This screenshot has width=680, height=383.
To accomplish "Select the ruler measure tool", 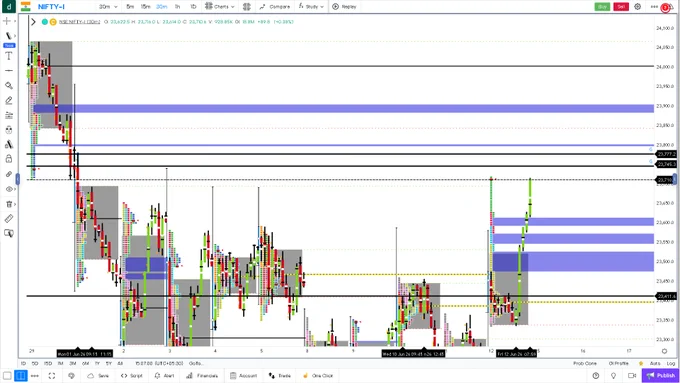I will pos(8,219).
